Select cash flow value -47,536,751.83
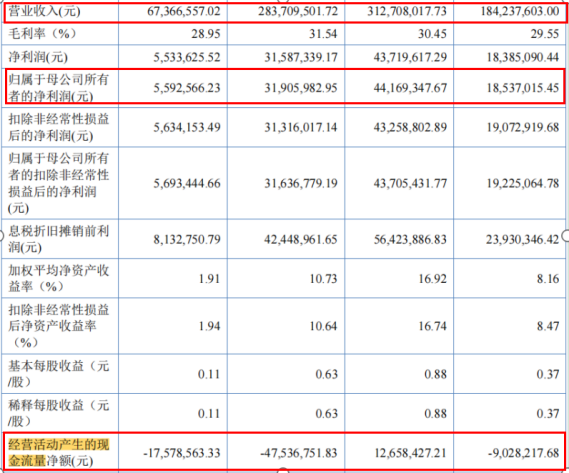 tap(298, 453)
